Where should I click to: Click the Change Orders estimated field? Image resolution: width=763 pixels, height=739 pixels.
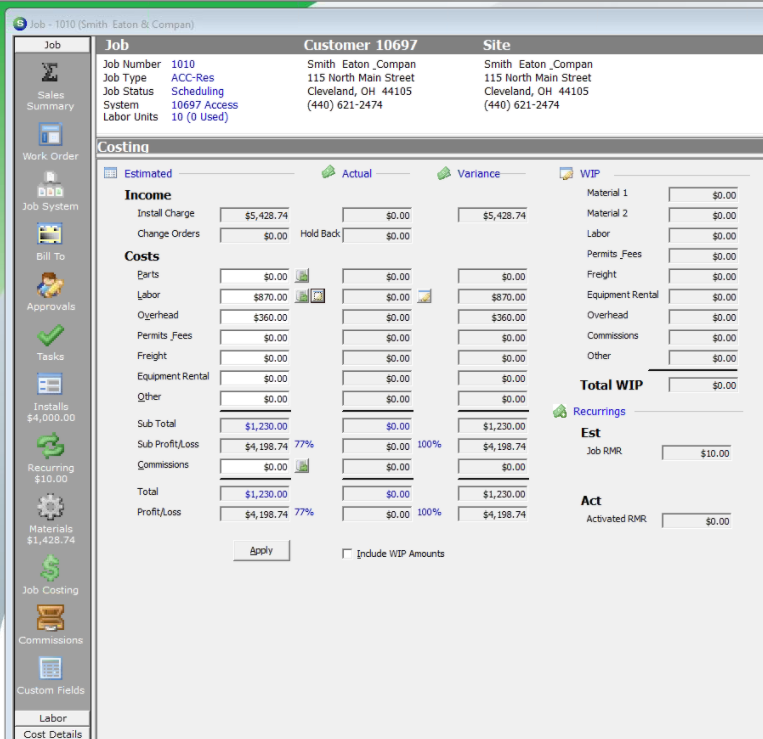254,235
